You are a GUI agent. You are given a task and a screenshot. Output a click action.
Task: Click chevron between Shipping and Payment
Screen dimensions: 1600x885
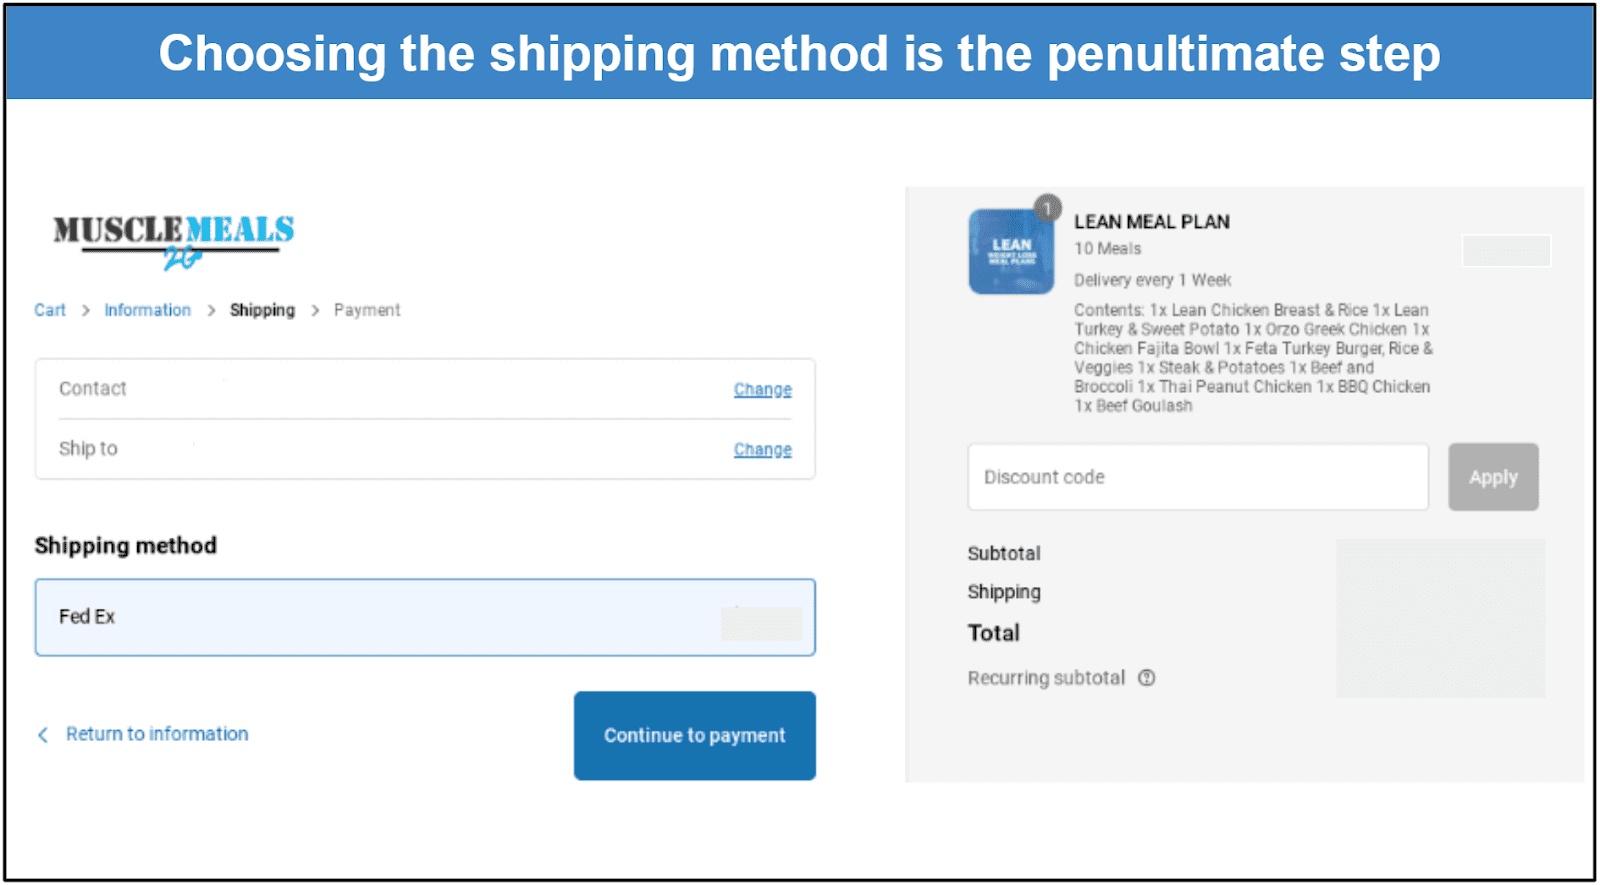pyautogui.click(x=315, y=311)
